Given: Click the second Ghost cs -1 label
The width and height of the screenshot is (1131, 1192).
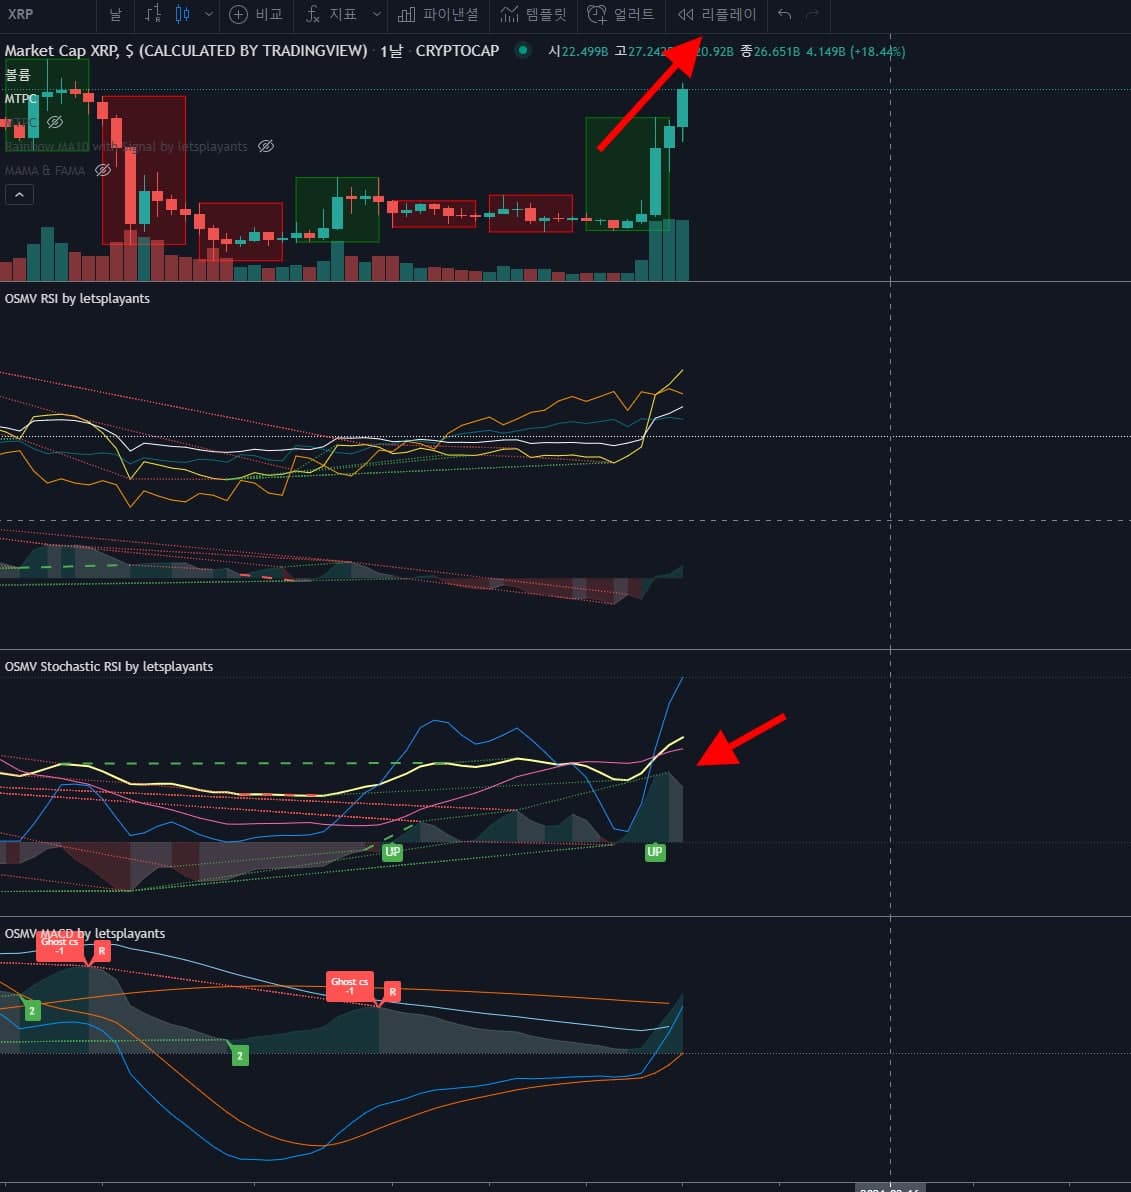Looking at the screenshot, I should coord(350,986).
